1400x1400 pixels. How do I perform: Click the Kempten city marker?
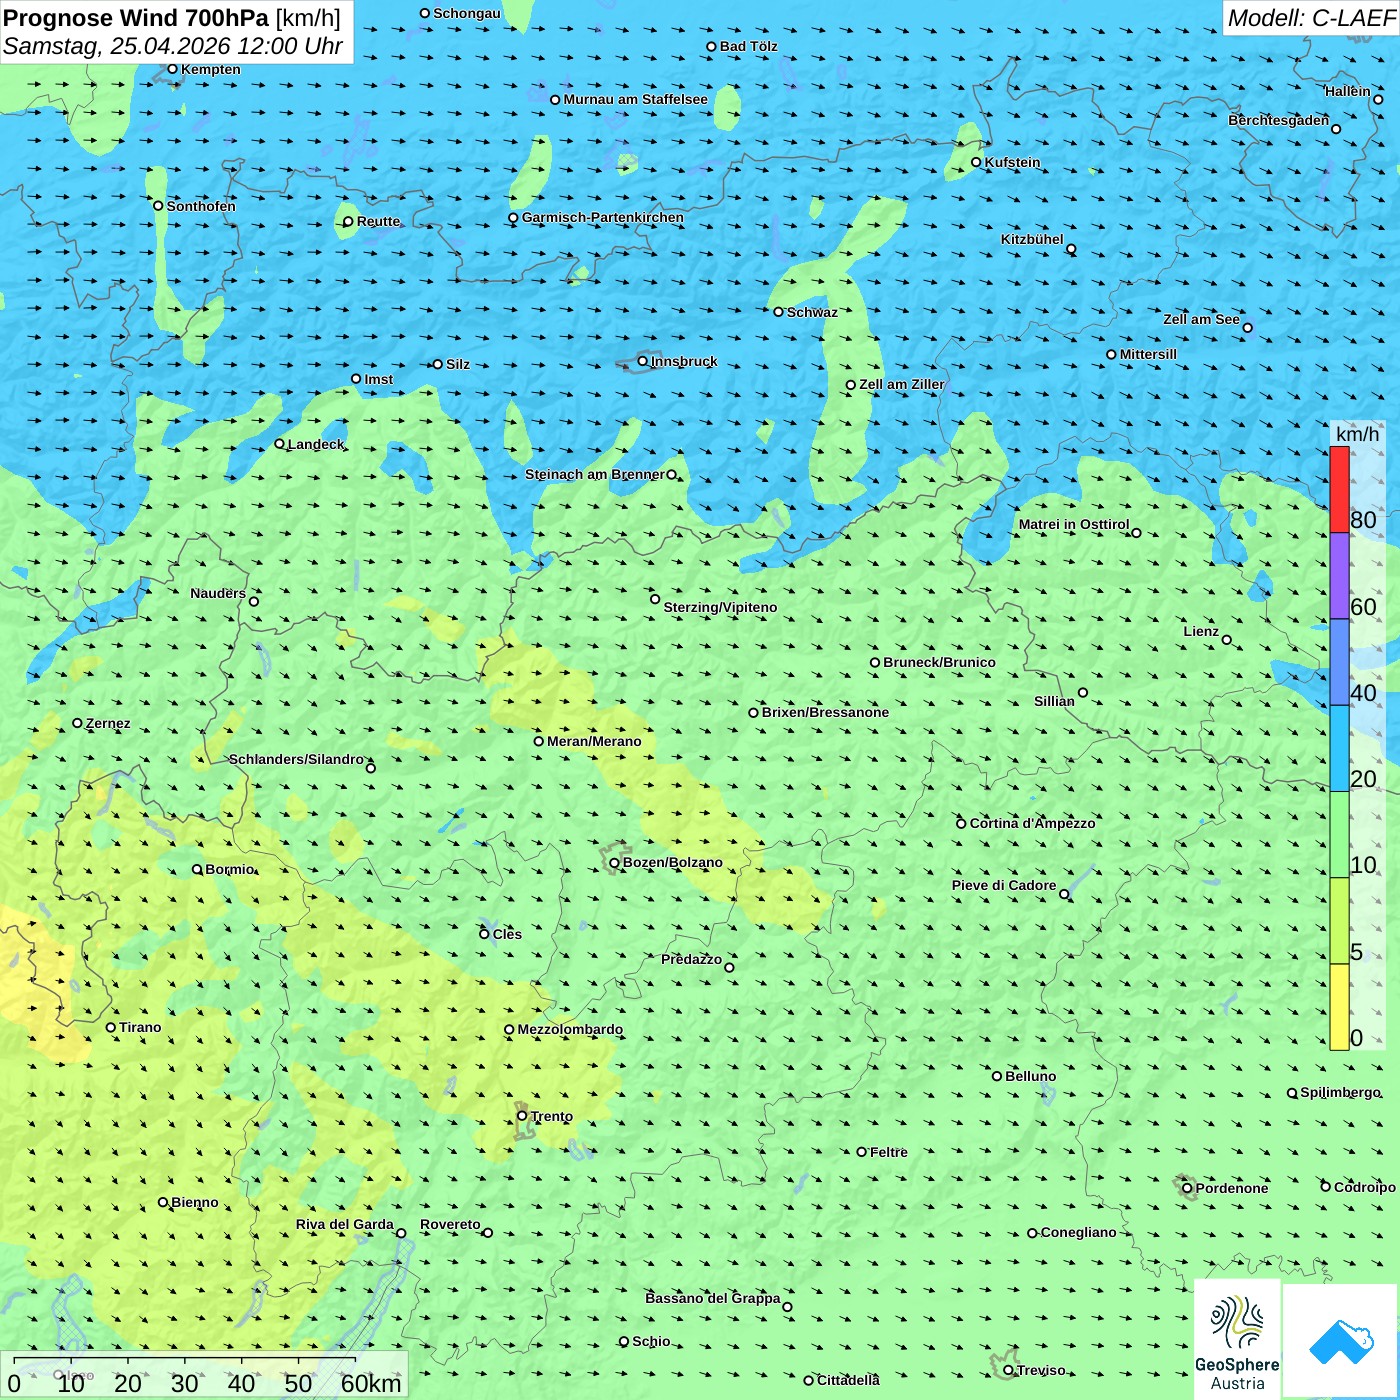172,69
